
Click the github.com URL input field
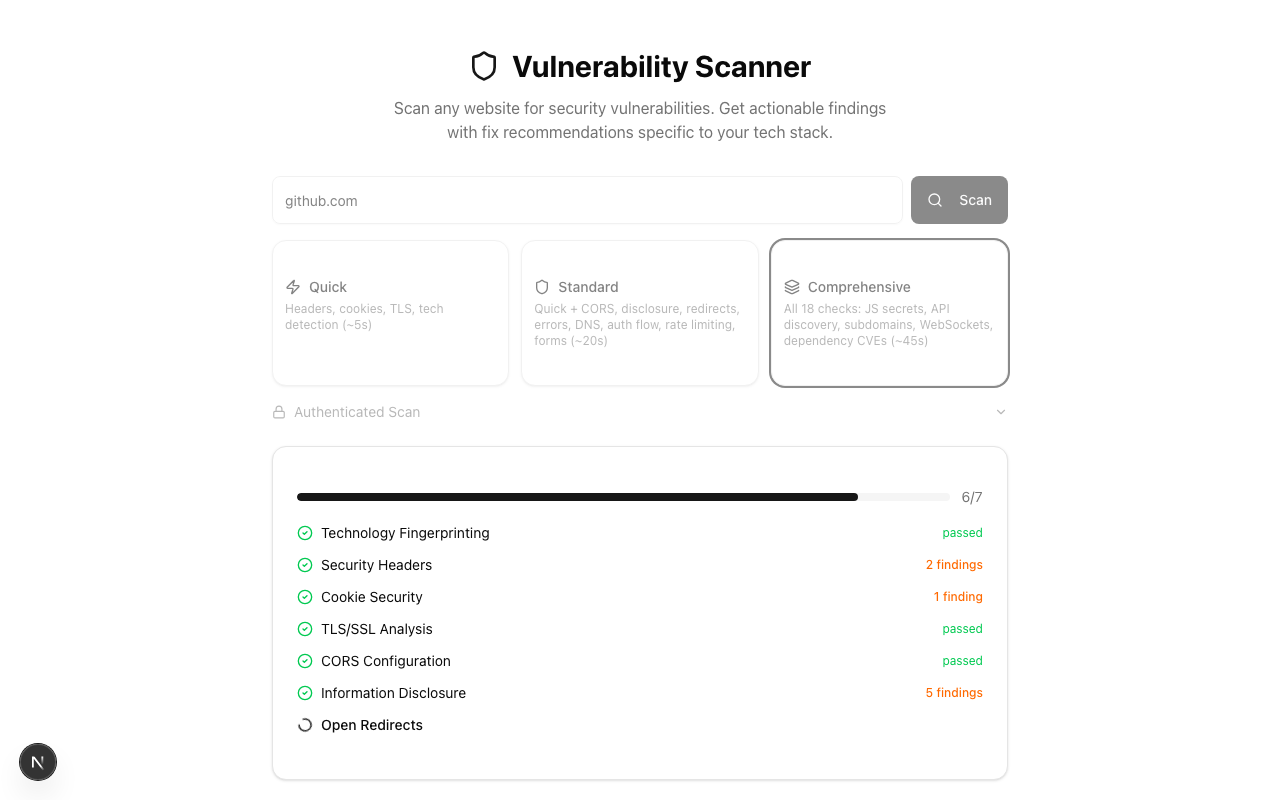coord(587,200)
